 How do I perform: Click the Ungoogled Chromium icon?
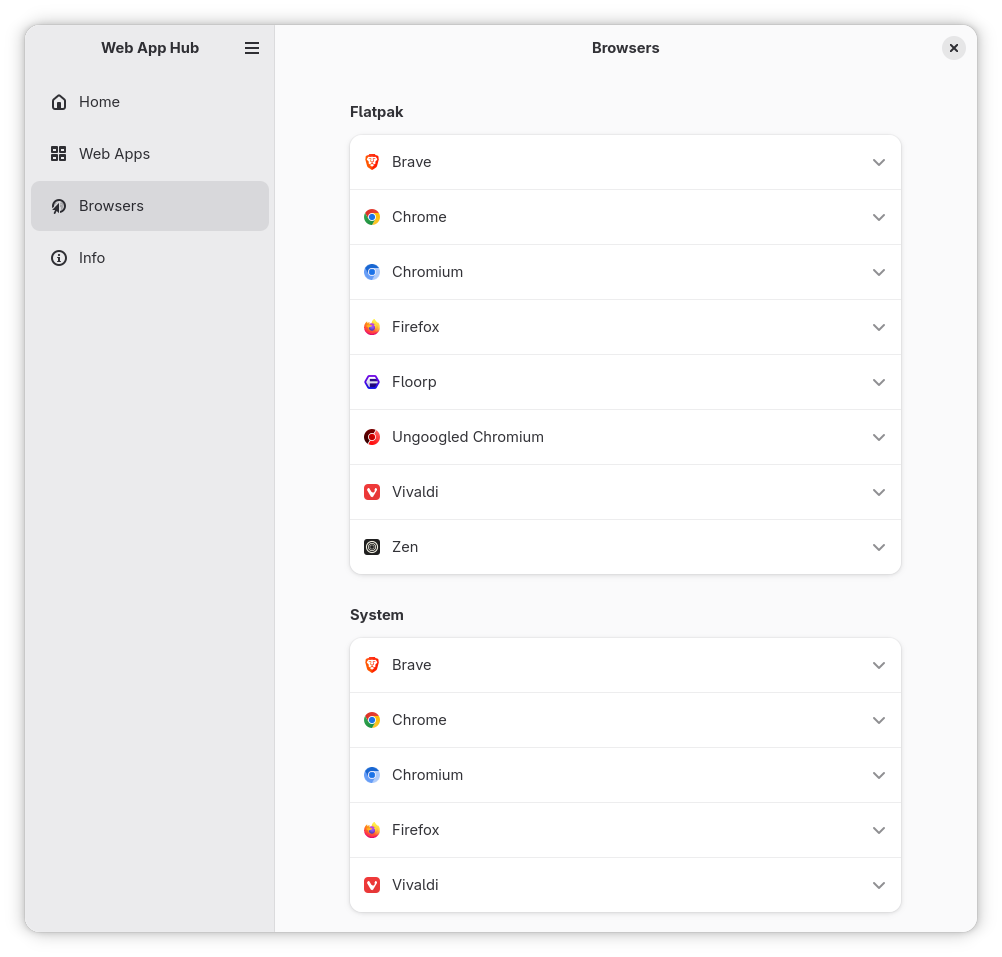coord(372,437)
